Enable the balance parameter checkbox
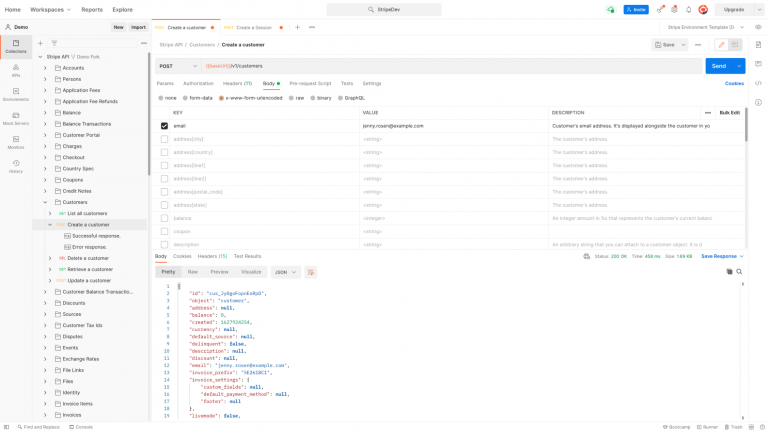The width and height of the screenshot is (768, 432). pos(164,218)
